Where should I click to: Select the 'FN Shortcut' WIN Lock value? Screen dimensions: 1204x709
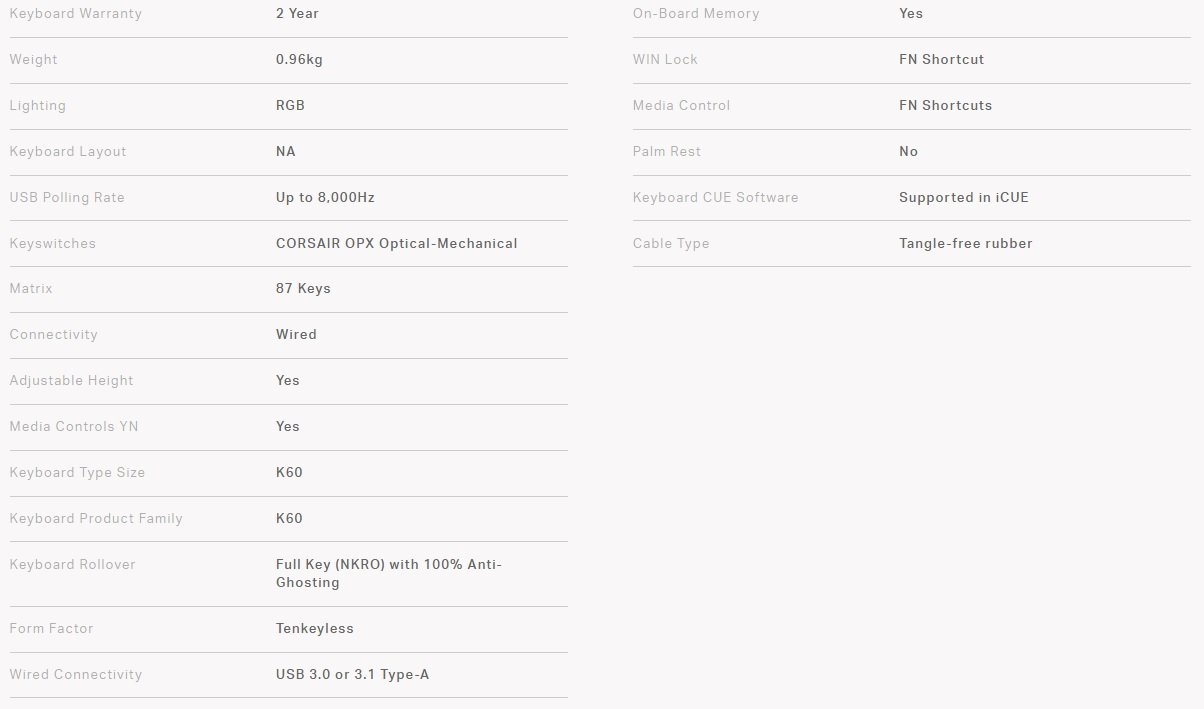click(x=941, y=60)
